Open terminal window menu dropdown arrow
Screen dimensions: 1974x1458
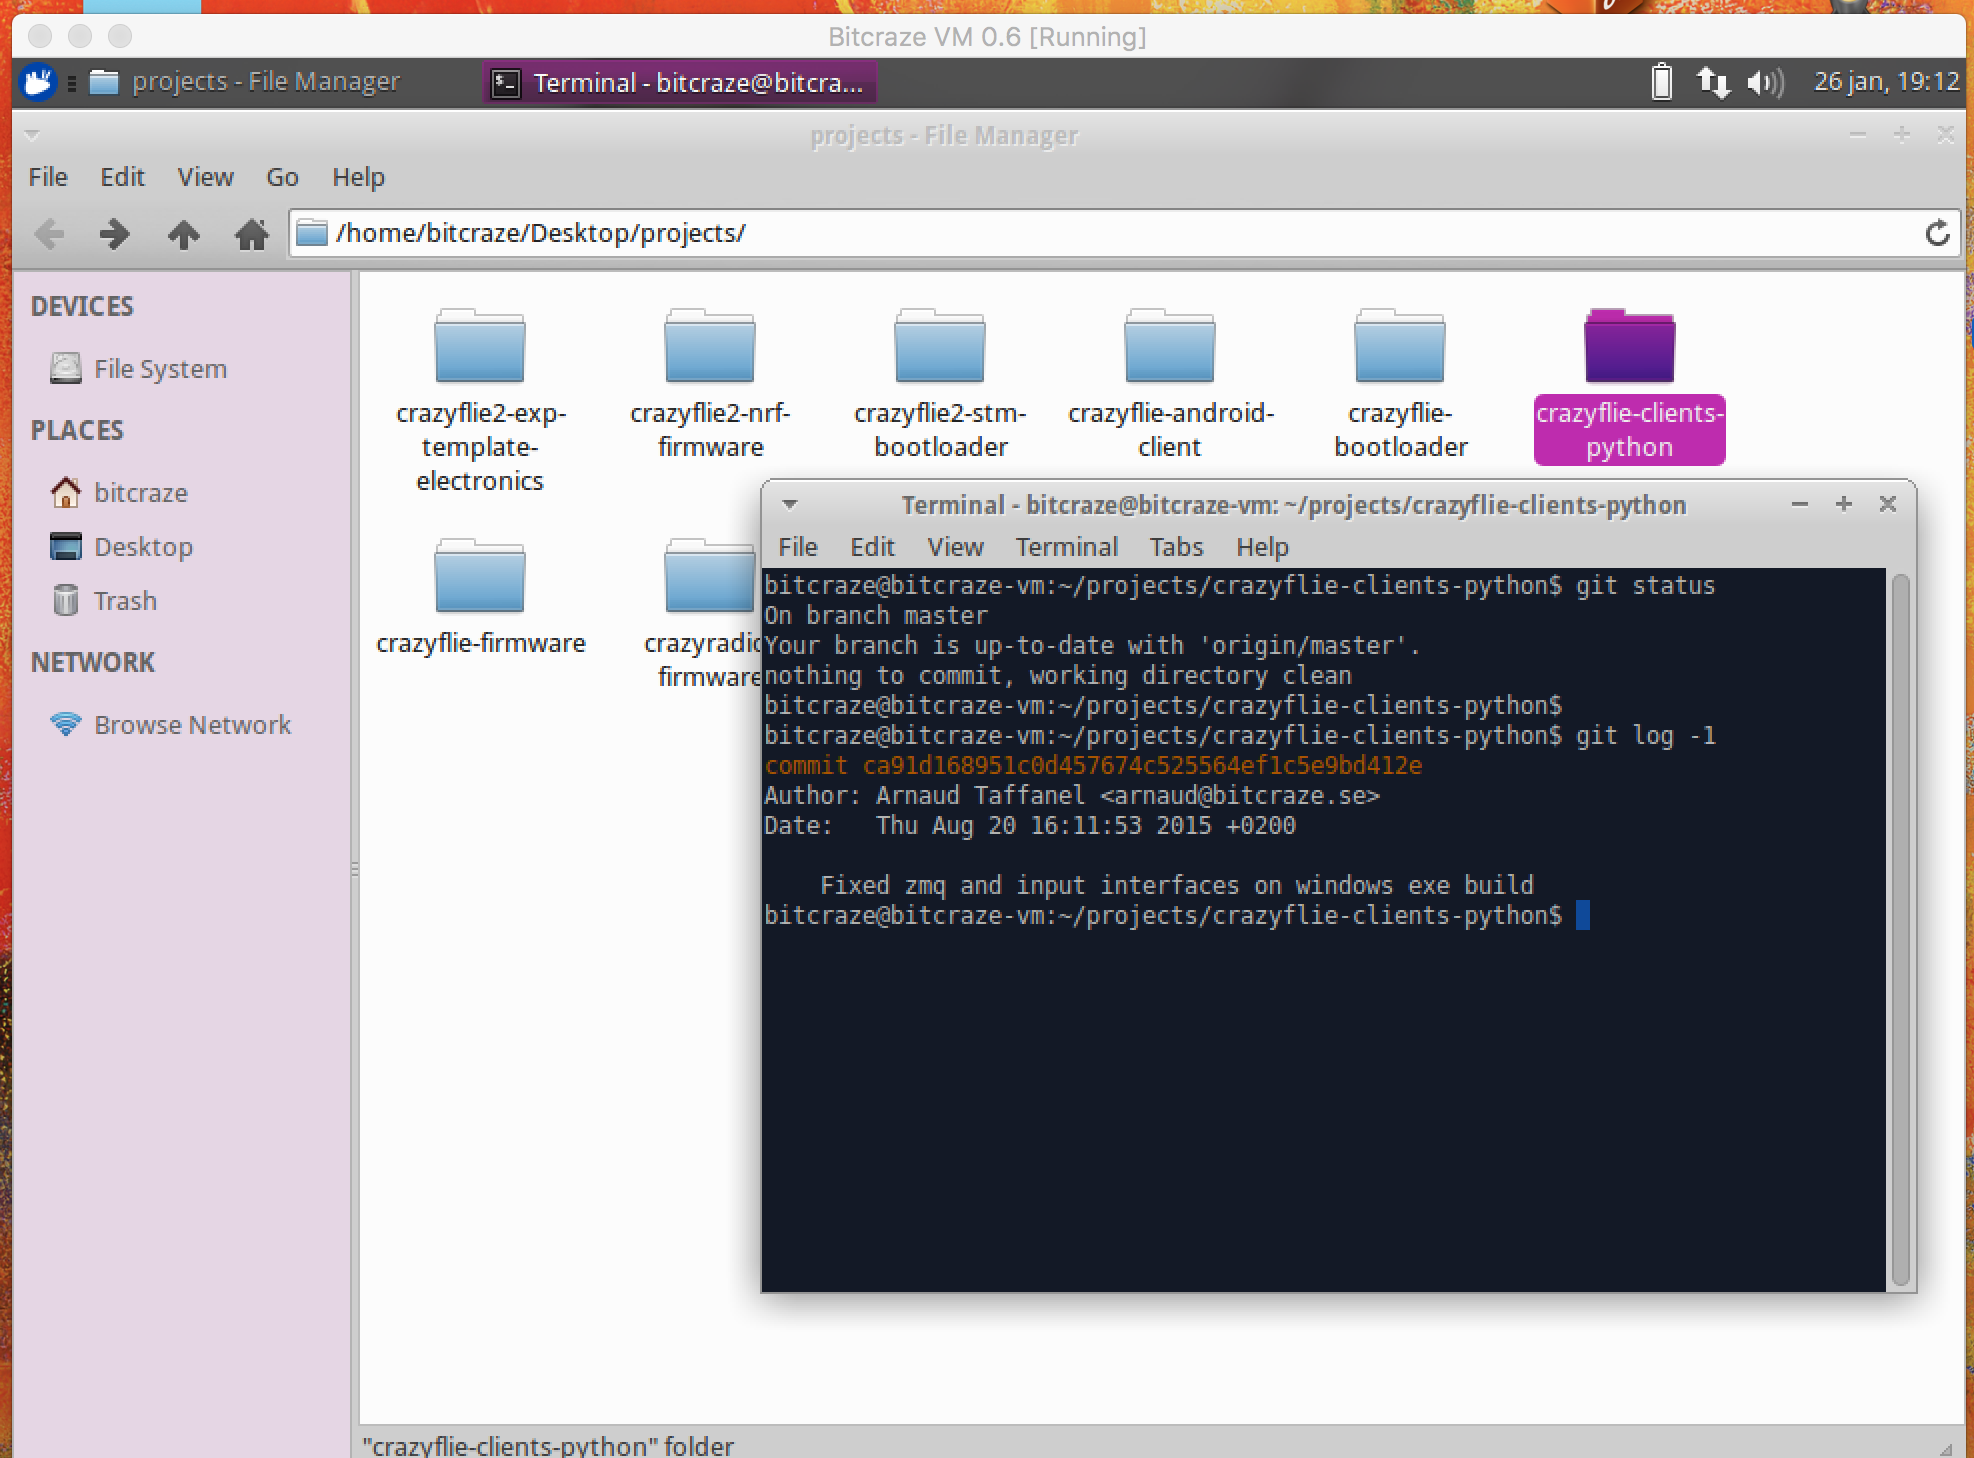point(789,504)
